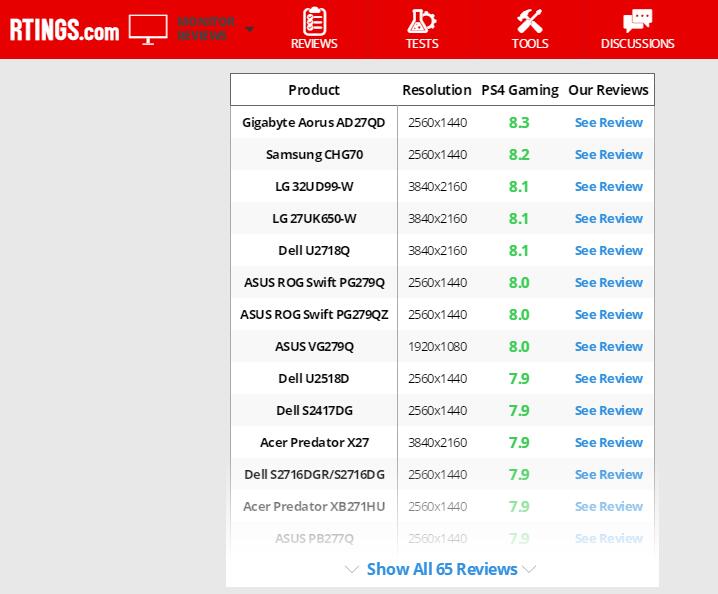Open See Review for Samsung CHG70
The image size is (718, 594).
pos(609,154)
